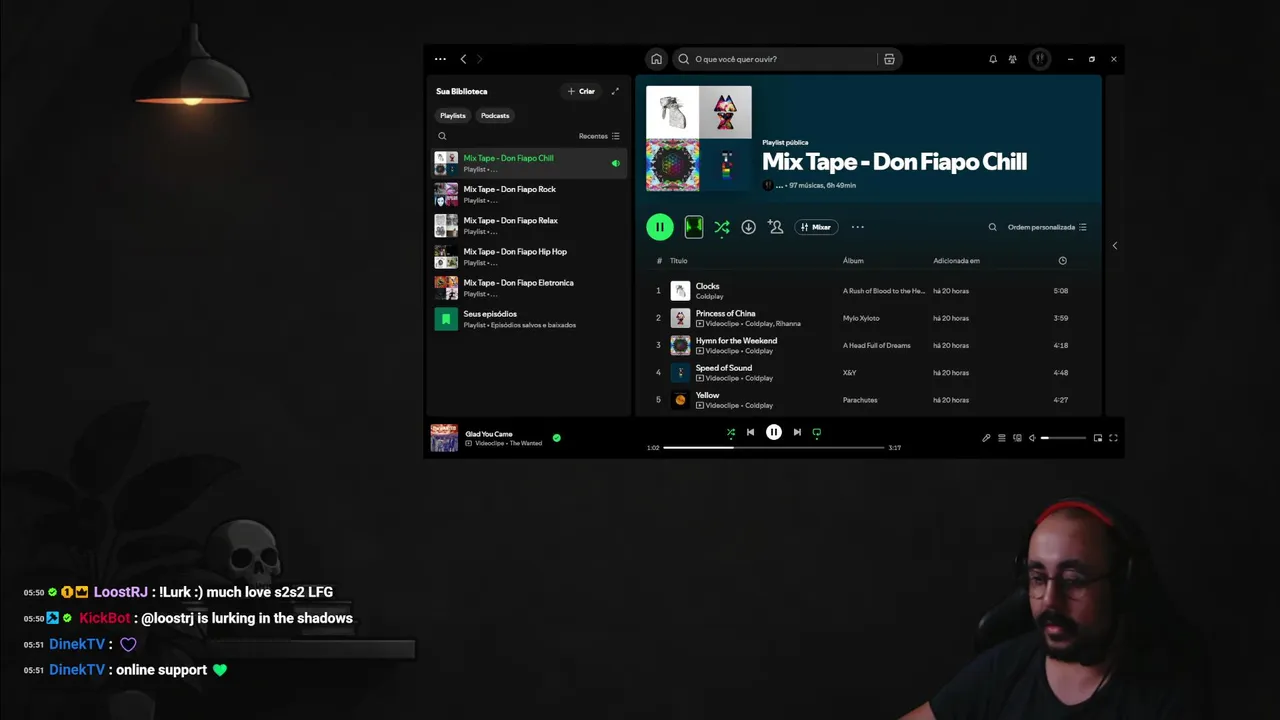1280x720 pixels.
Task: Download the playlist with arrow icon
Action: 748,227
